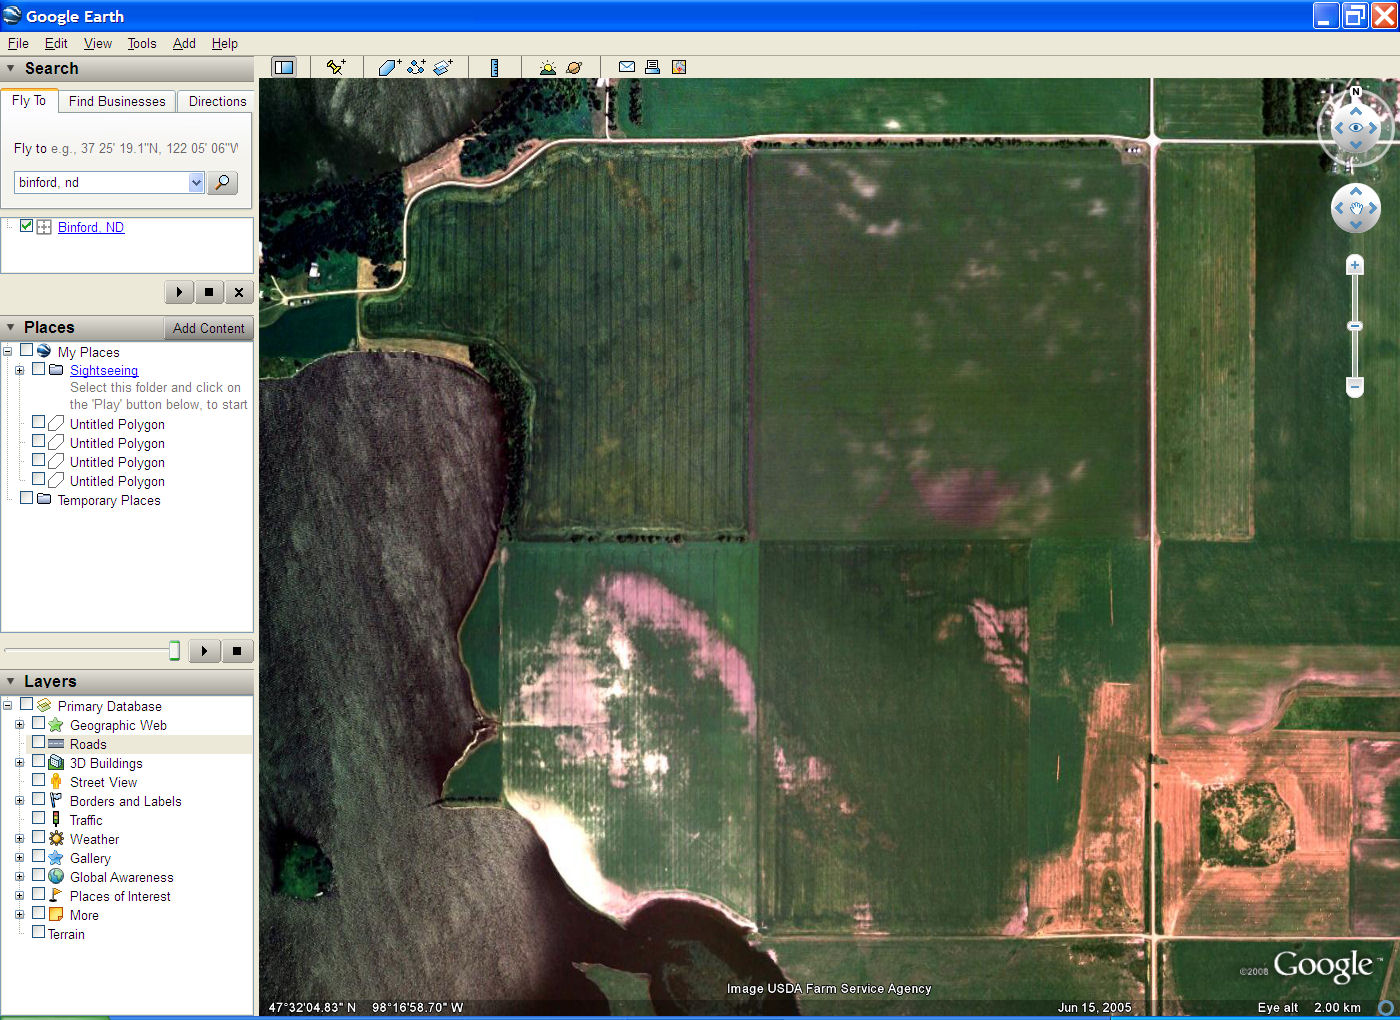Toggle sunlight display icon
This screenshot has height=1020, width=1400.
[547, 67]
